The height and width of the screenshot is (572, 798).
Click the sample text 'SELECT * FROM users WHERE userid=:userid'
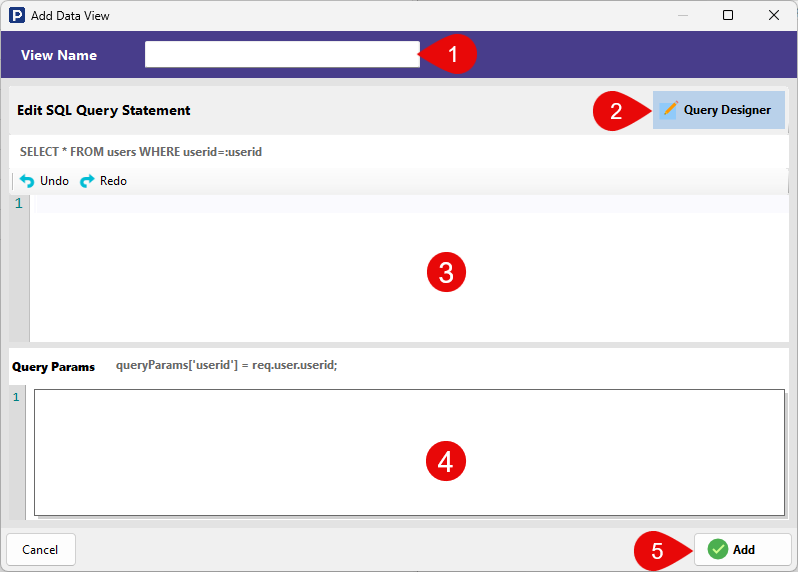pos(141,152)
